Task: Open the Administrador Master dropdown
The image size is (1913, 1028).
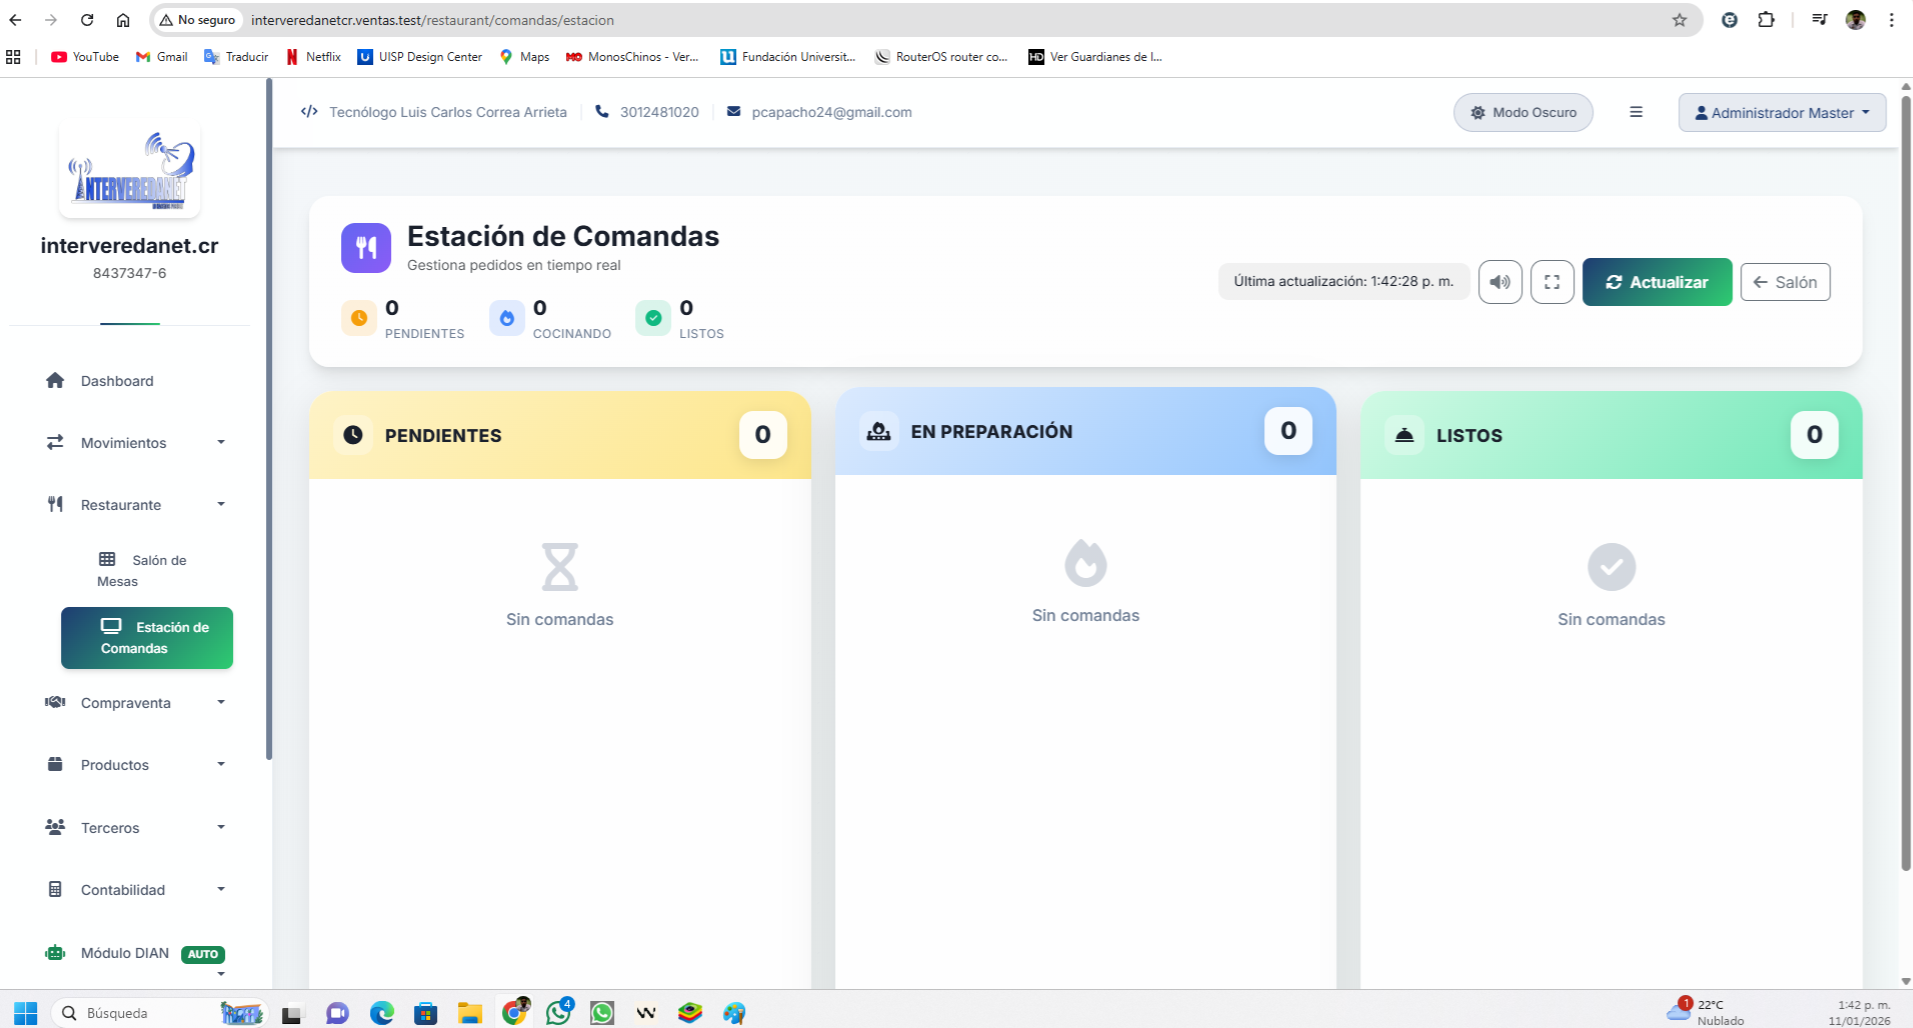Action: (1781, 112)
